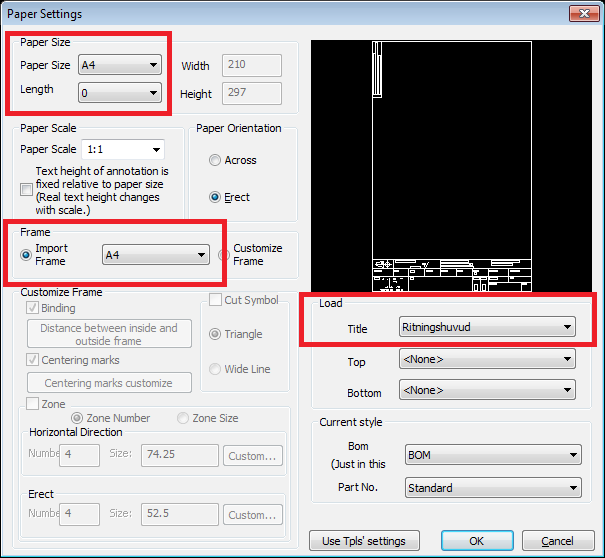This screenshot has height=558, width=605.
Task: Open the Top dropdown showing None
Action: (x=487, y=359)
